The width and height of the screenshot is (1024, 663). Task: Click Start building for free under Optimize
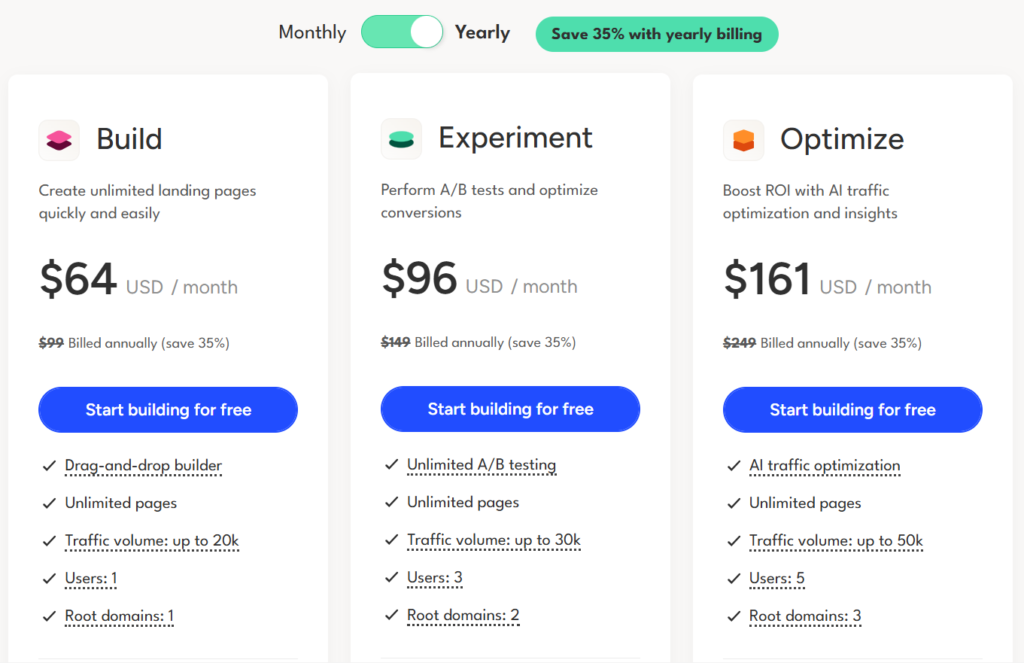(x=852, y=409)
